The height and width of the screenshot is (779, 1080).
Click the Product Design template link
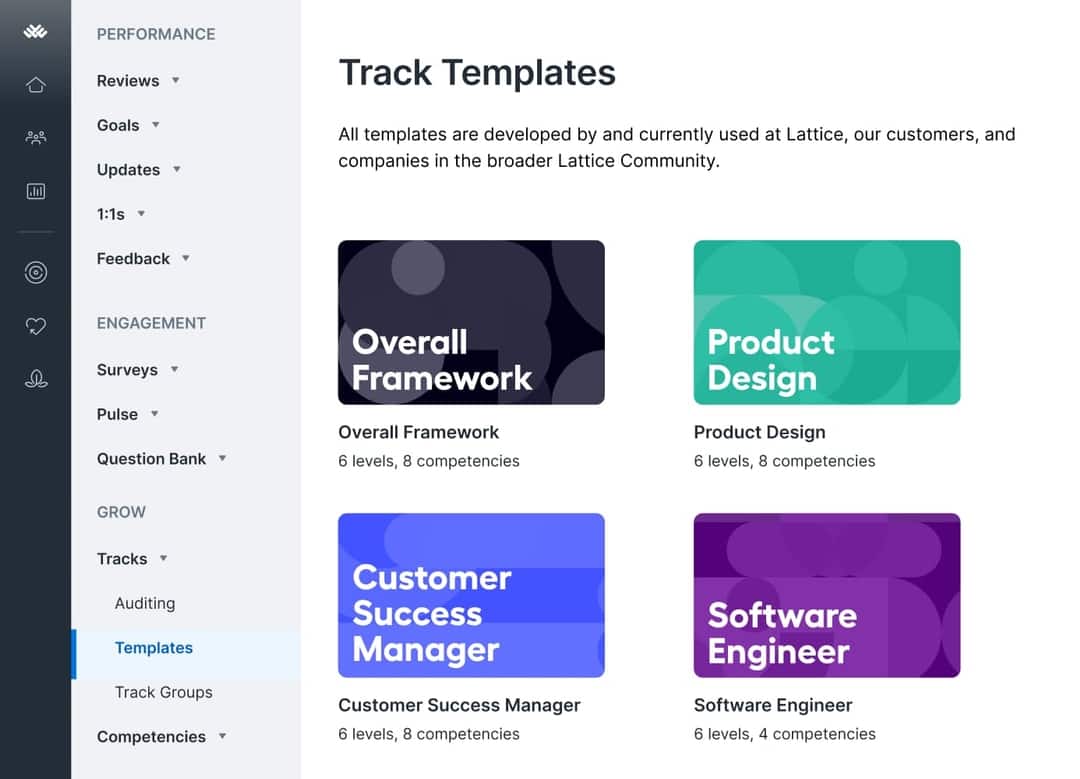[760, 432]
